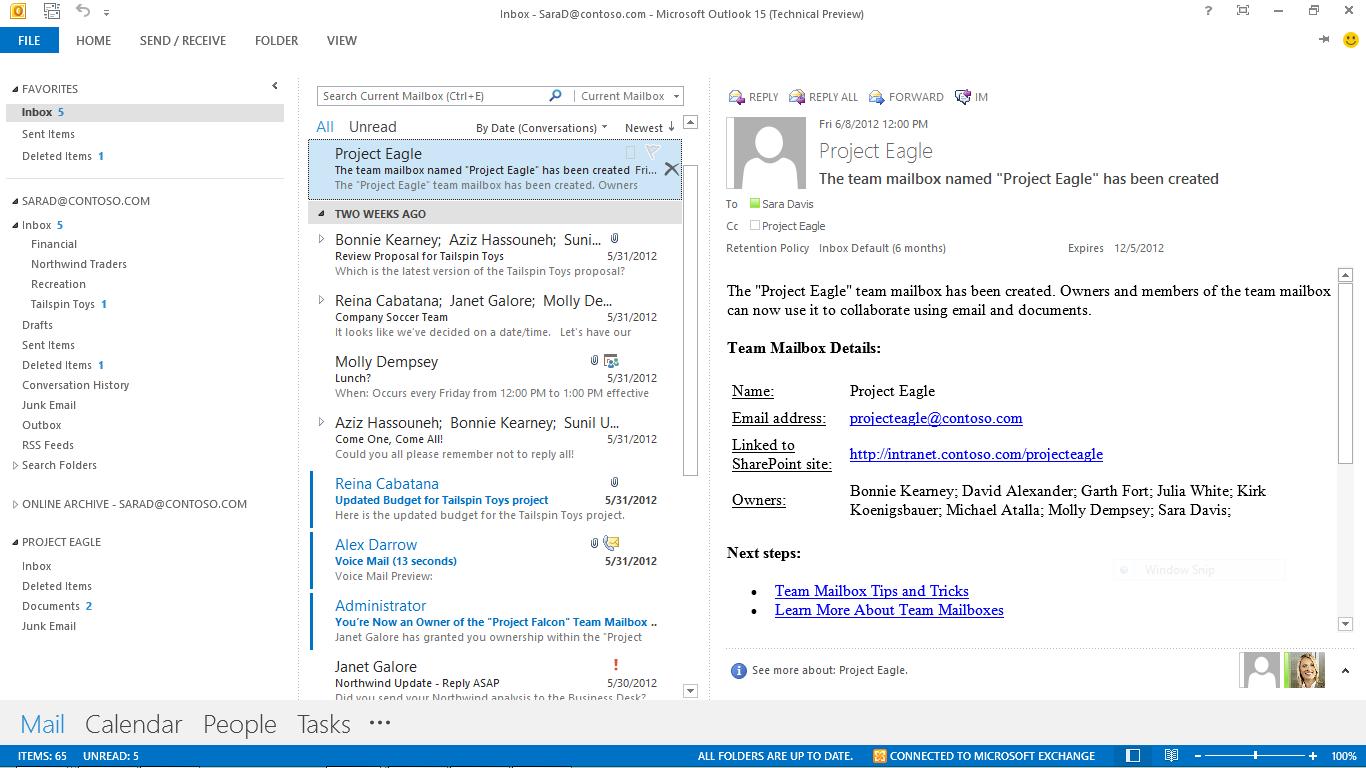
Task: Click the gray placeholder contact photo
Action: click(1261, 670)
